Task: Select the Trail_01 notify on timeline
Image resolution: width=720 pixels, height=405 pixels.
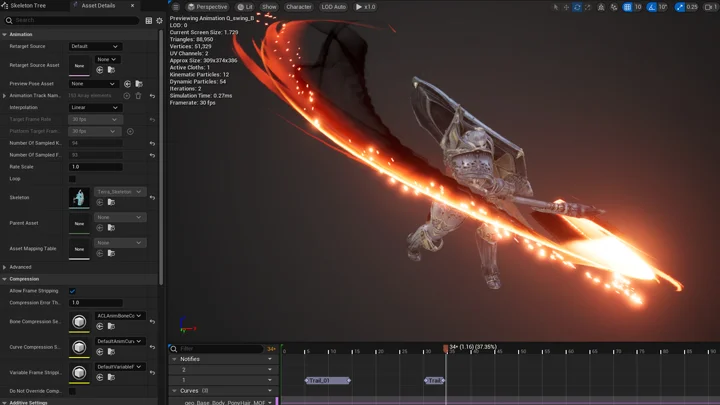Action: (x=328, y=380)
